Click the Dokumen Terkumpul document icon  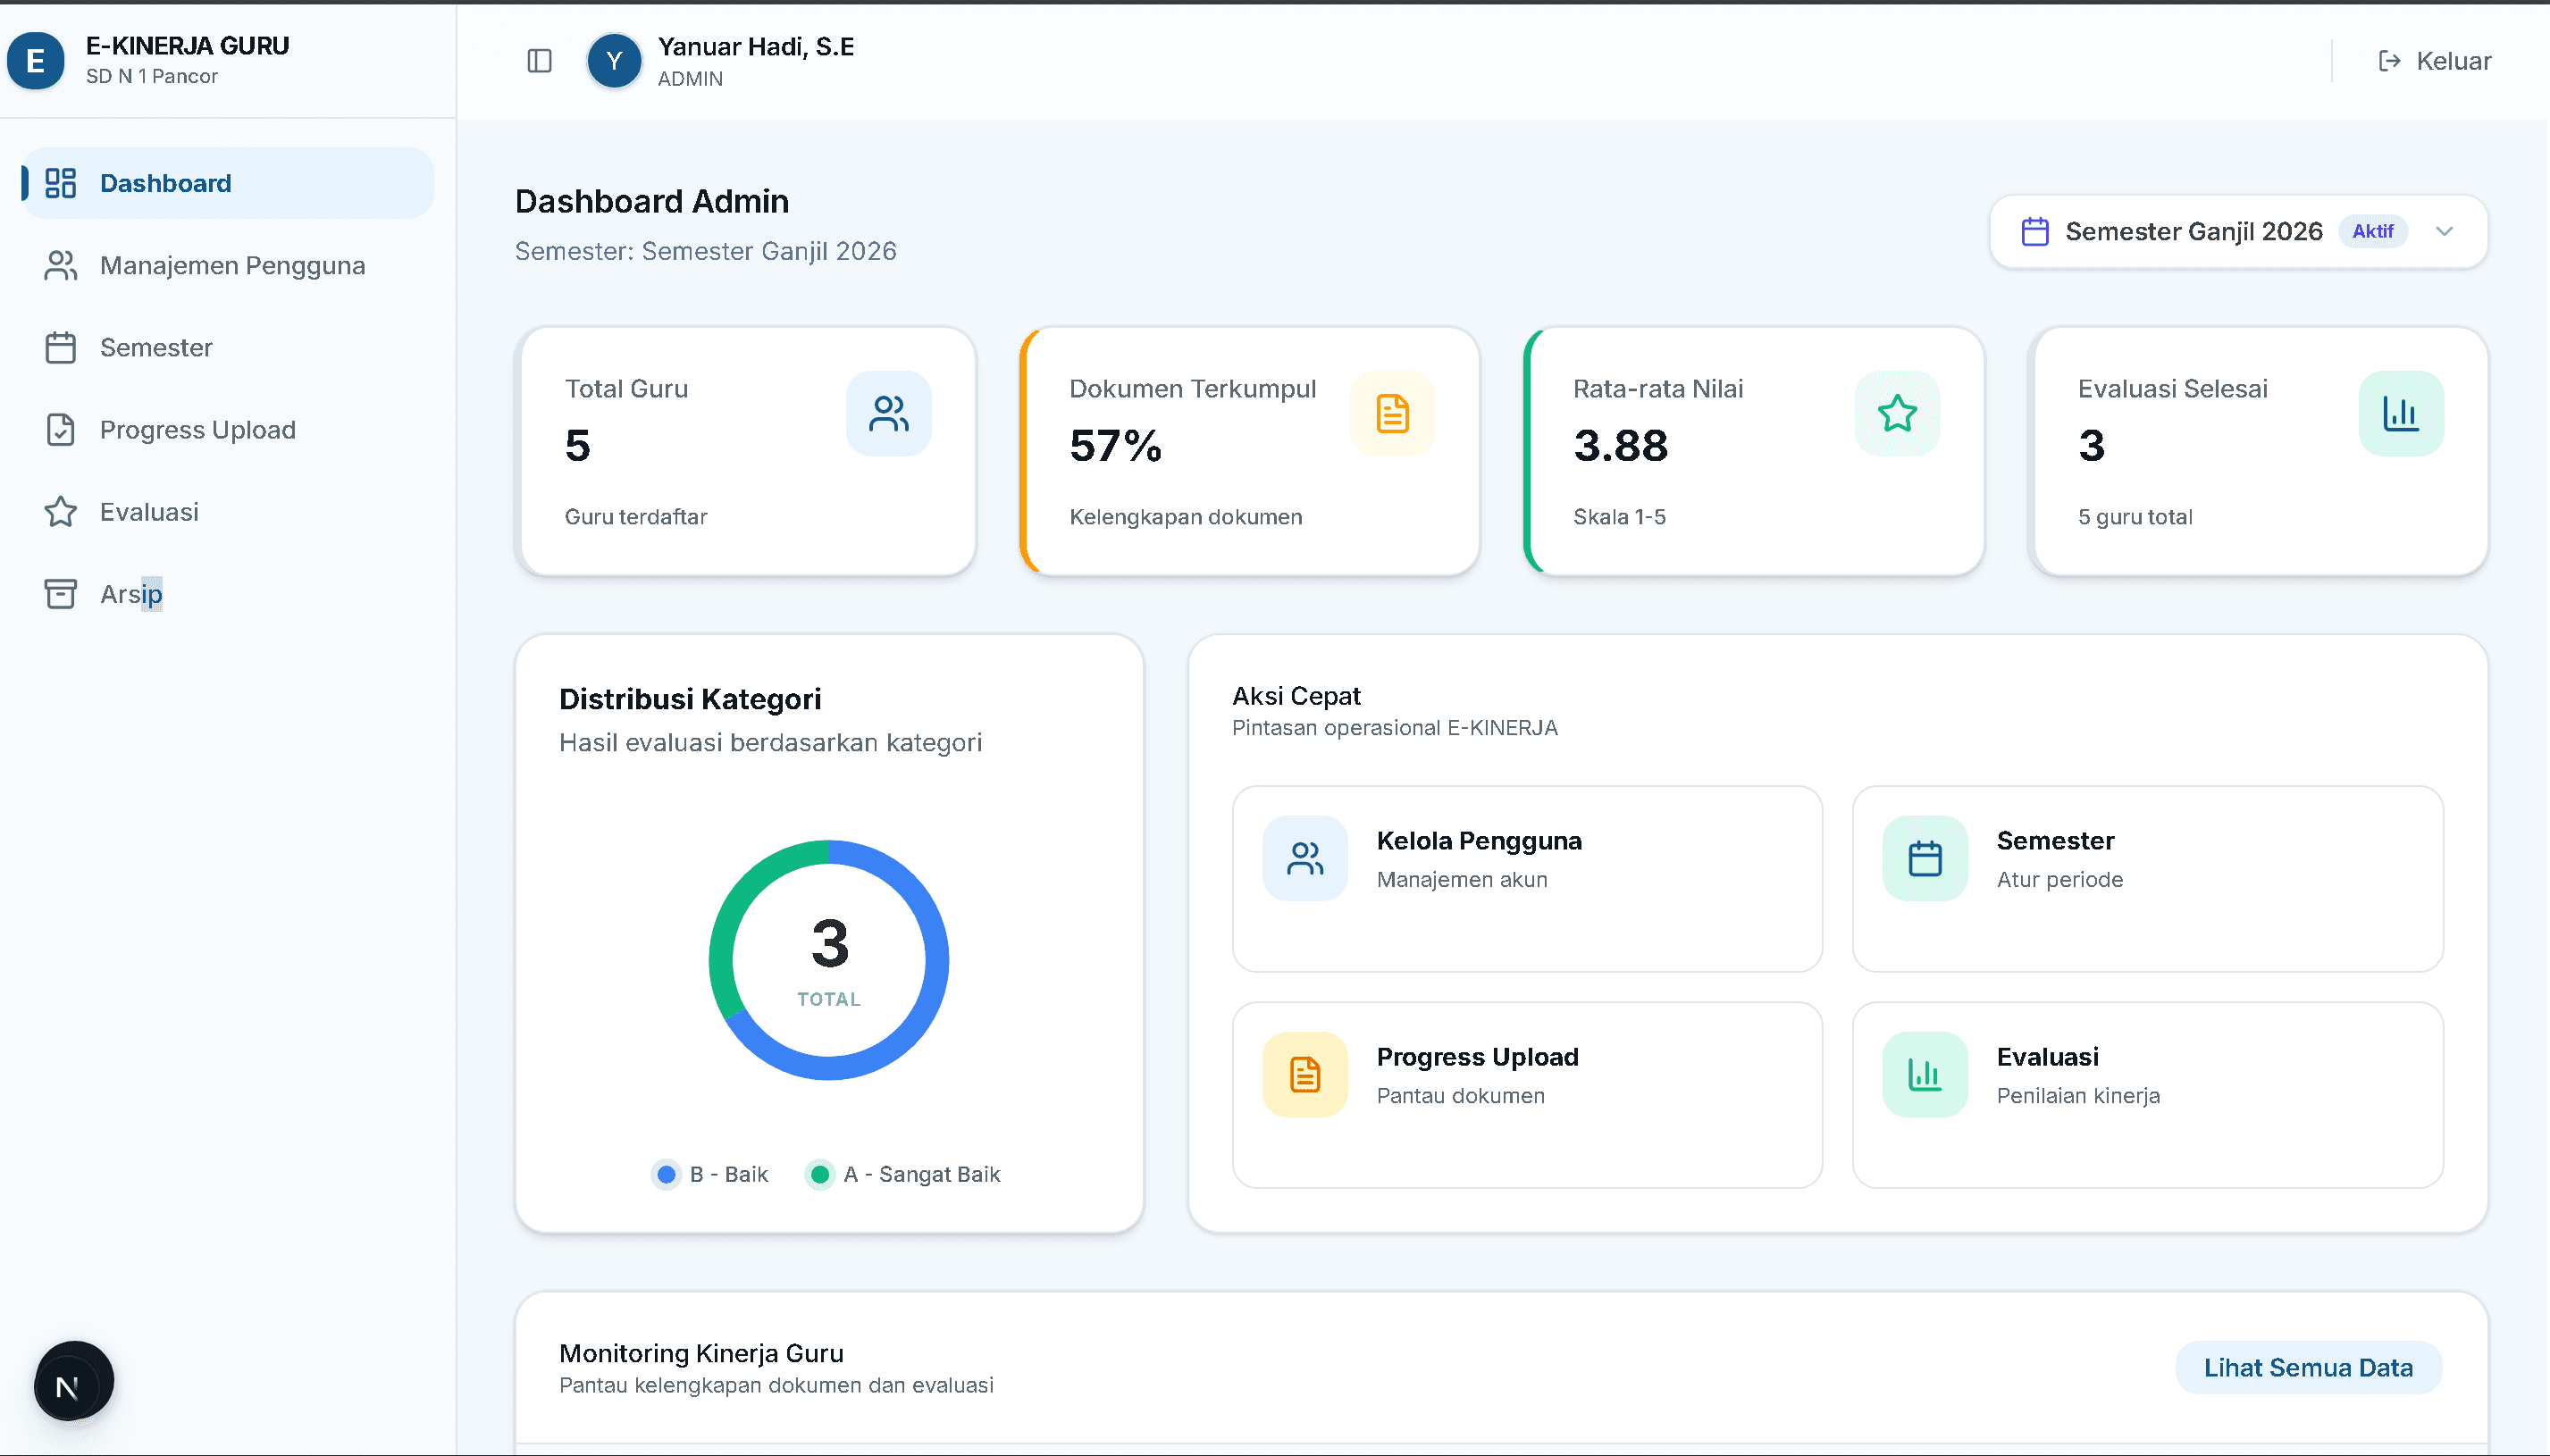pos(1392,413)
